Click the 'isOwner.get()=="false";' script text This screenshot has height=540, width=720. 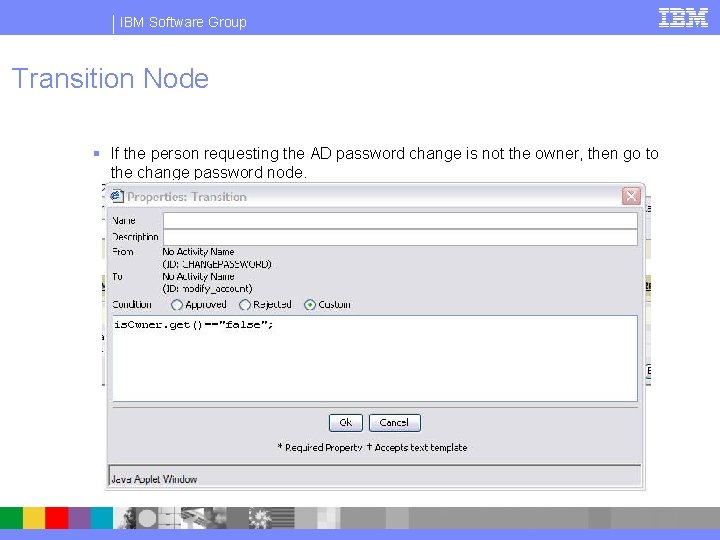pyautogui.click(x=193, y=325)
